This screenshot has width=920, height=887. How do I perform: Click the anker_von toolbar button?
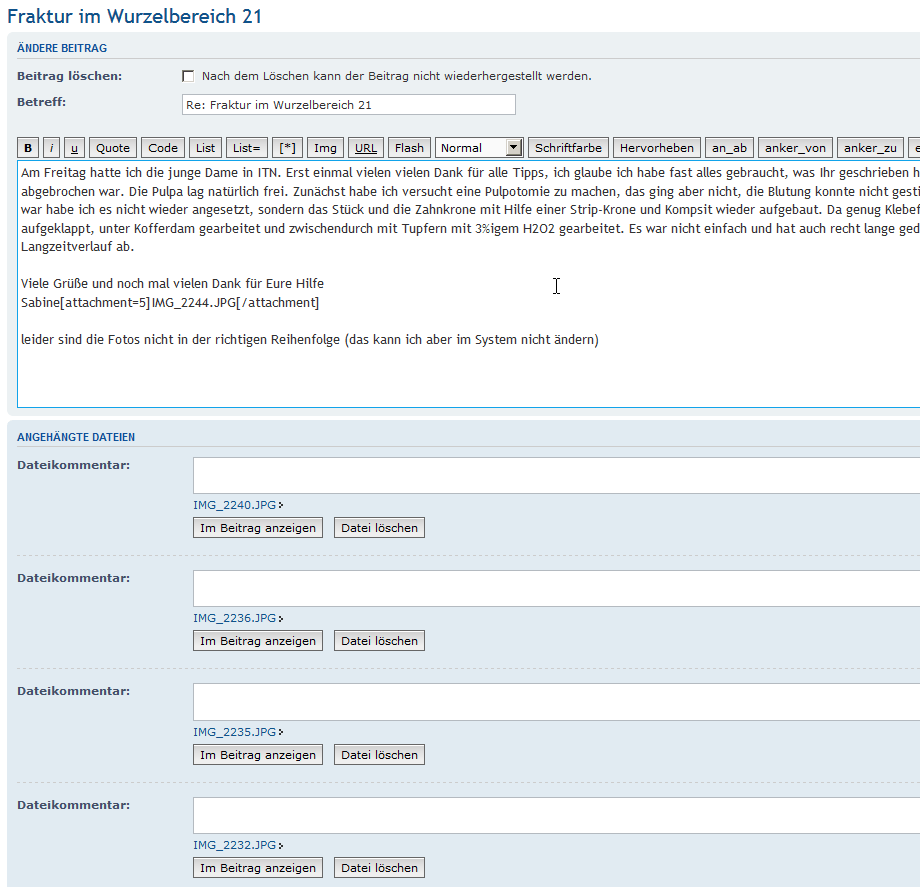795,148
